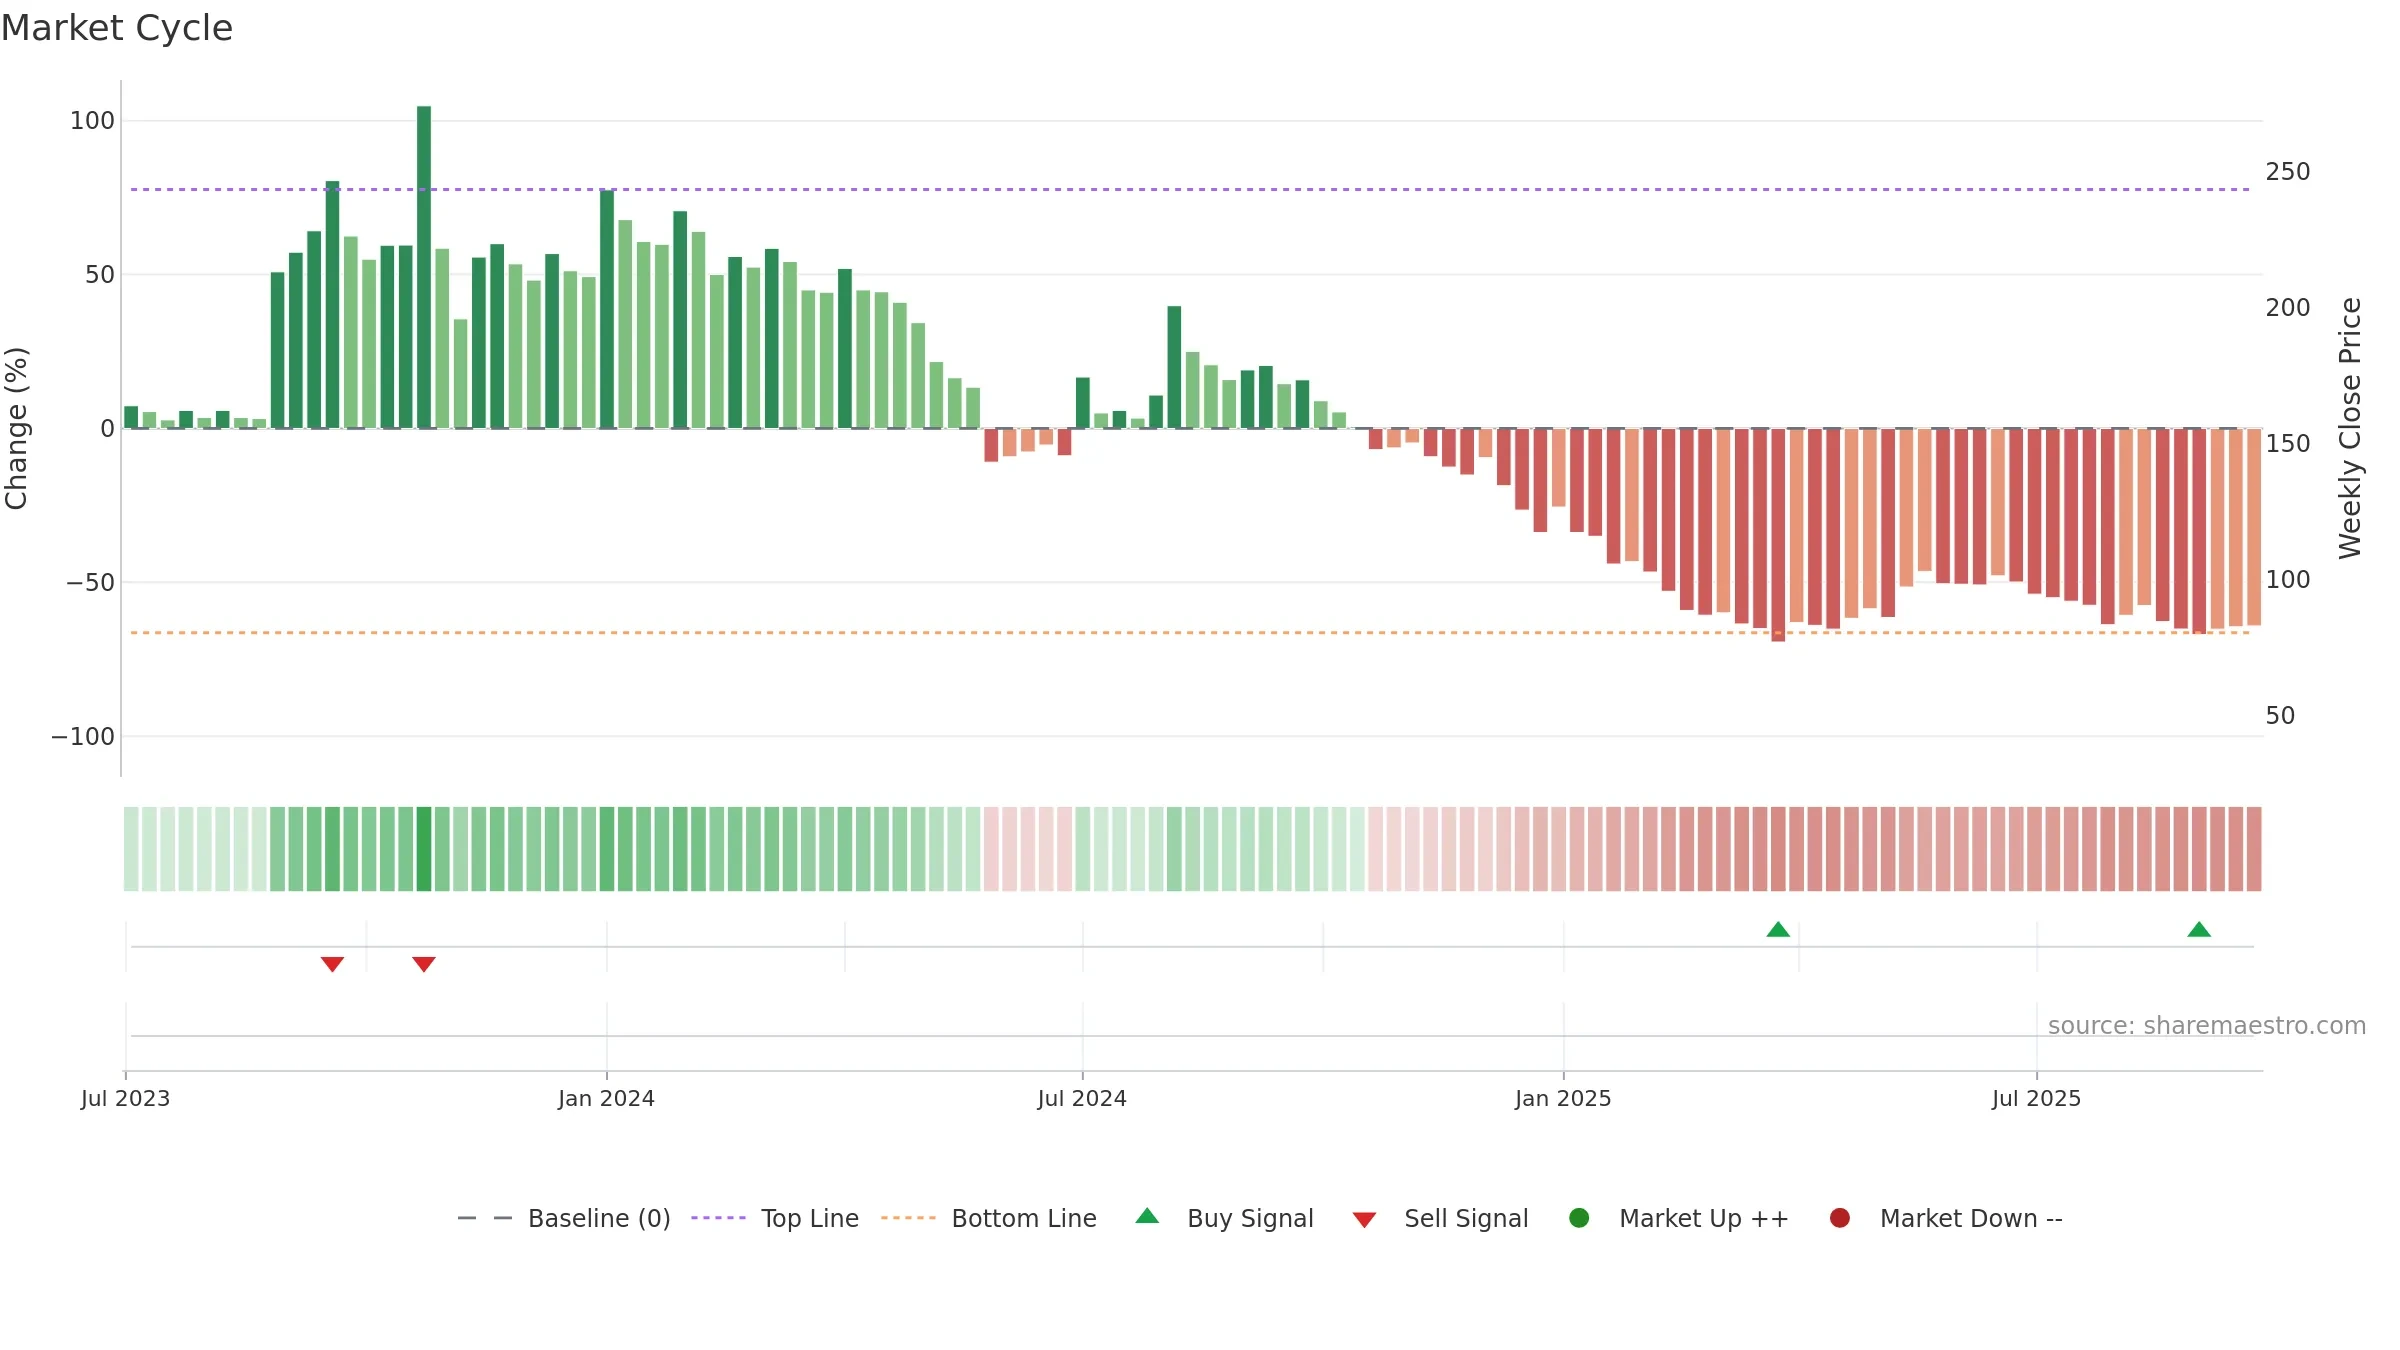Click the Jan 2024 x-axis label

pyautogui.click(x=607, y=1099)
